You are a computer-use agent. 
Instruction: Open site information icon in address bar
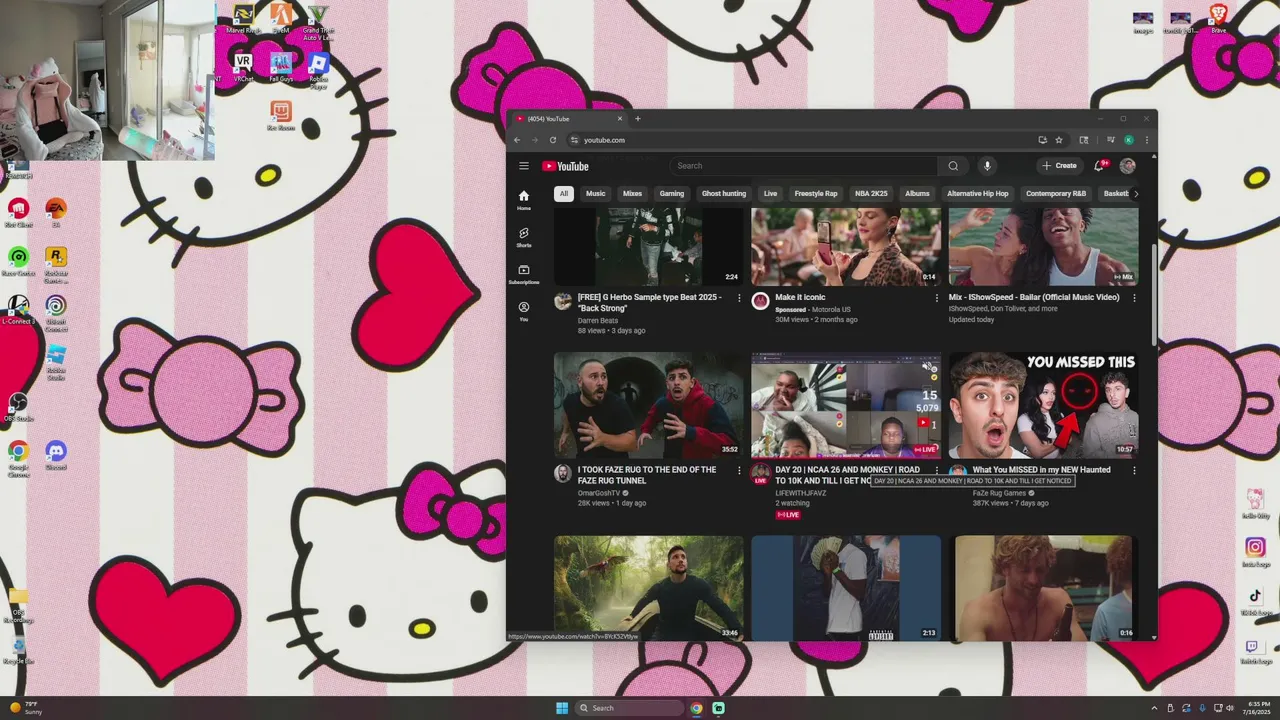(574, 140)
